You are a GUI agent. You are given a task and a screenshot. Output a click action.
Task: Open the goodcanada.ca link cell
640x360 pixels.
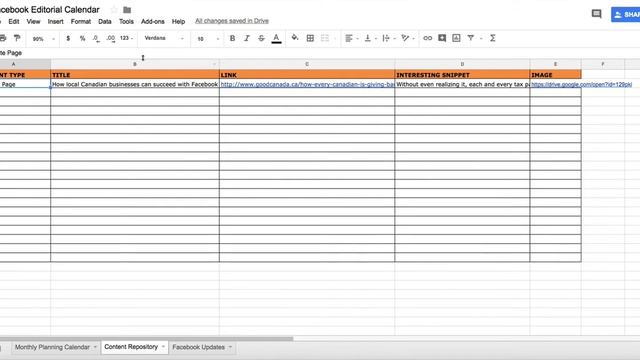pyautogui.click(x=307, y=84)
